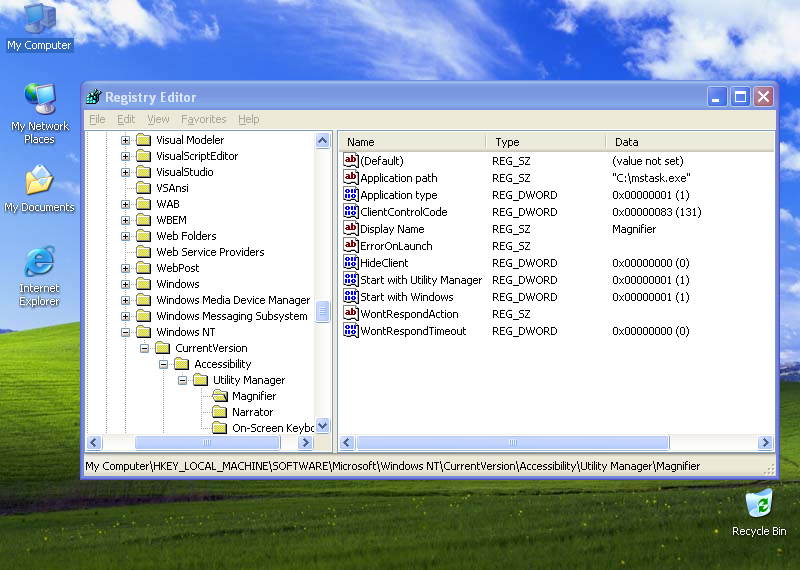Click the Data column header
The image size is (800, 570).
[690, 142]
